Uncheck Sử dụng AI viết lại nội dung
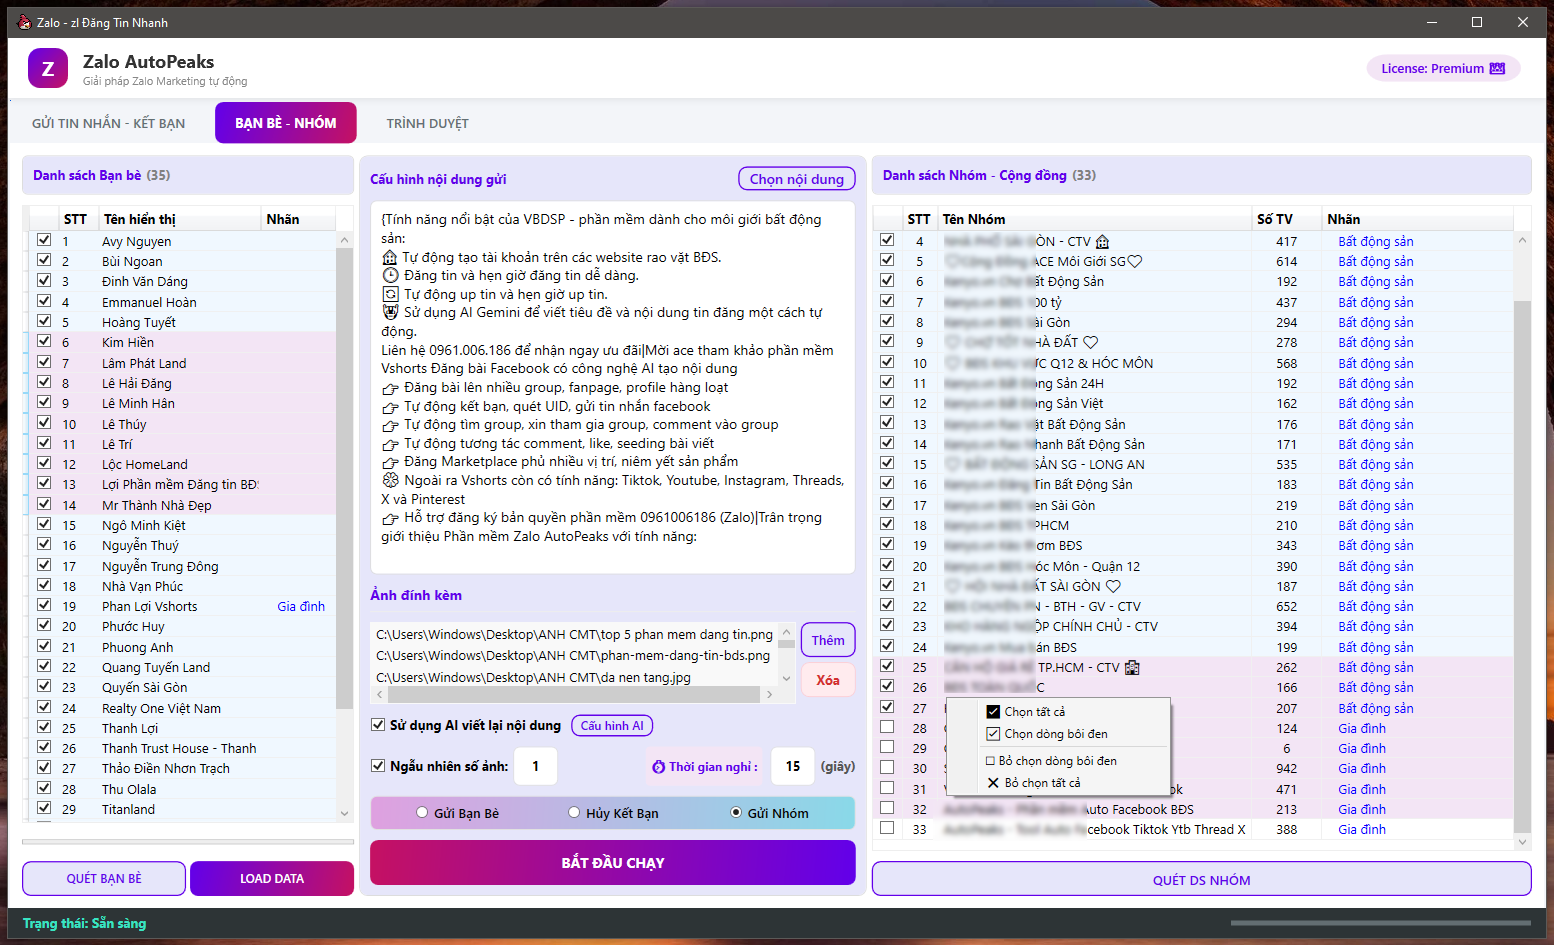Screen dimensions: 1554x945 [x=378, y=725]
